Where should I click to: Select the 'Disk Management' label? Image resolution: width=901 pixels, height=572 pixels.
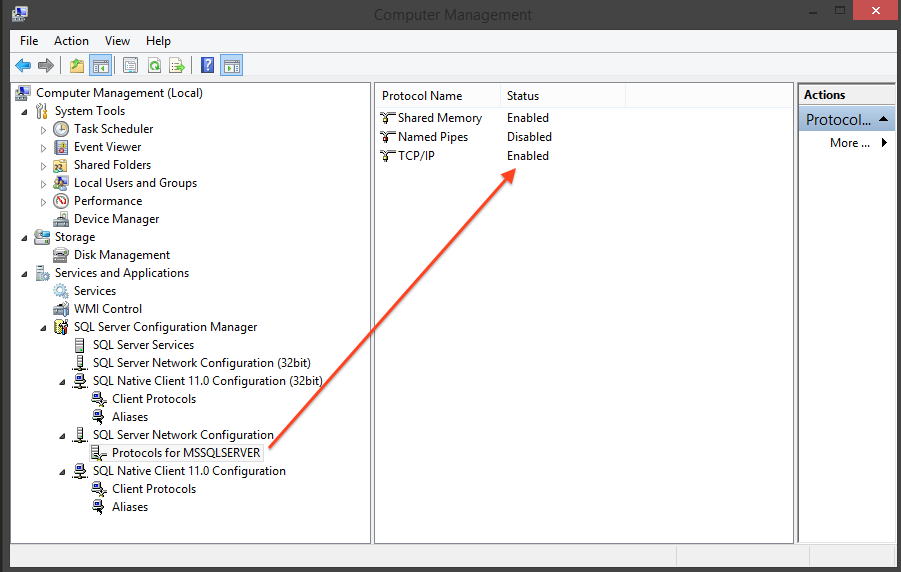tap(122, 255)
